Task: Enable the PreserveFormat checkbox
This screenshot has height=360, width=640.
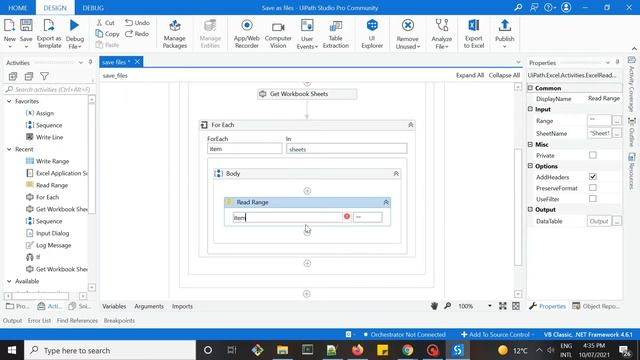Action: coord(593,188)
